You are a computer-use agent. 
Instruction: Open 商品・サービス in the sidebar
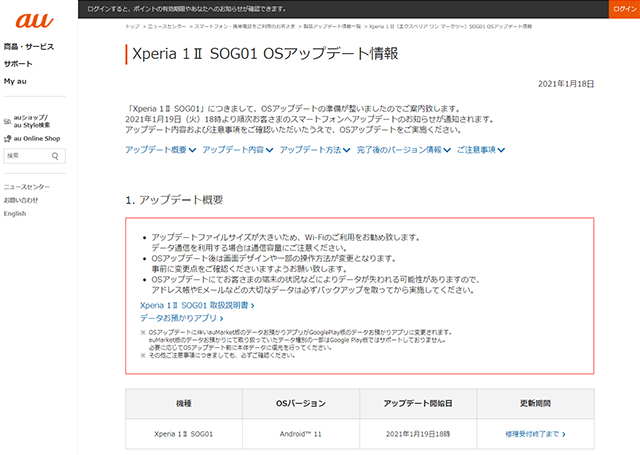tap(29, 47)
